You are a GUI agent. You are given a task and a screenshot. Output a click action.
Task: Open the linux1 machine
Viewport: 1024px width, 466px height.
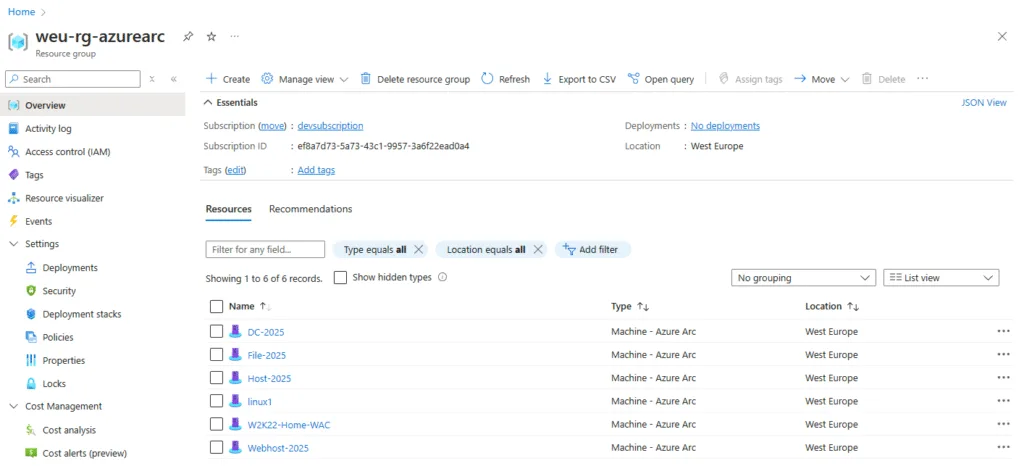pyautogui.click(x=259, y=401)
